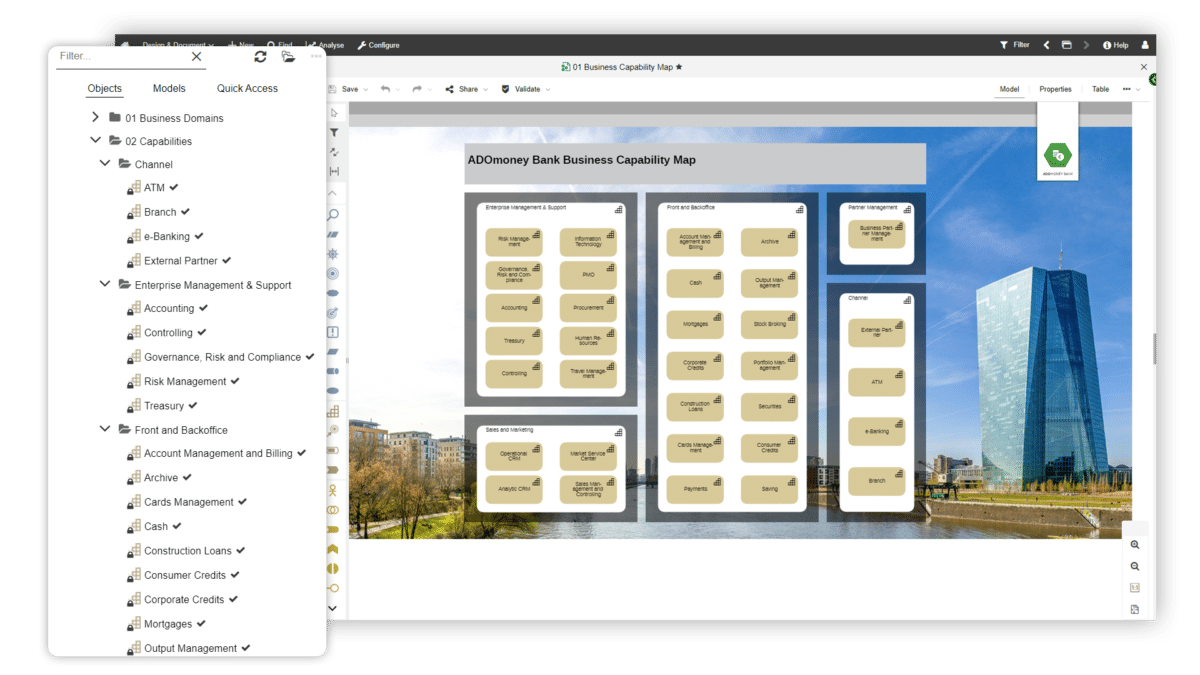Click into the Filter input field
The height and width of the screenshot is (675, 1200).
coord(120,57)
